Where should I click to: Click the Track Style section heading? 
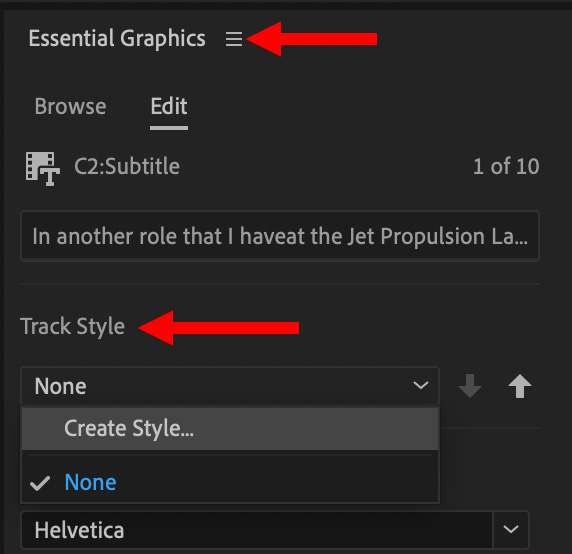click(73, 326)
